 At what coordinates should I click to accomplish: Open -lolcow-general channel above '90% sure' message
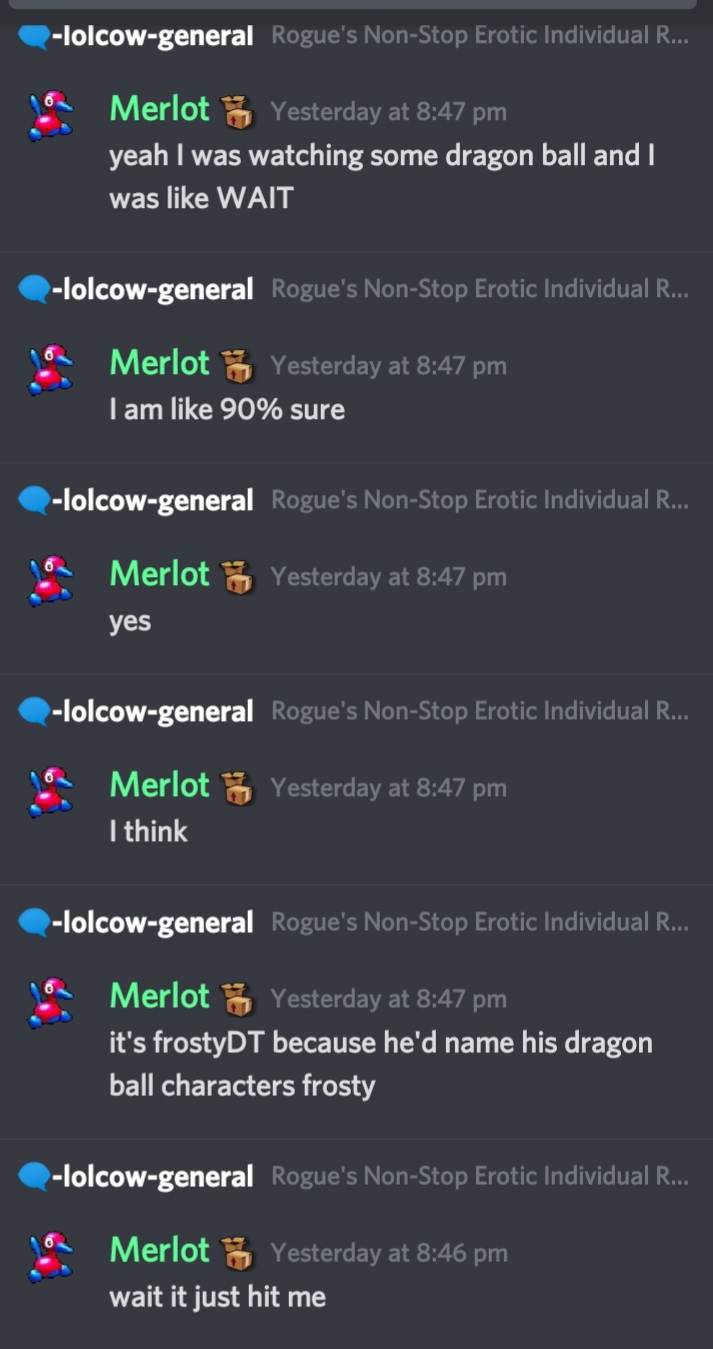click(153, 290)
